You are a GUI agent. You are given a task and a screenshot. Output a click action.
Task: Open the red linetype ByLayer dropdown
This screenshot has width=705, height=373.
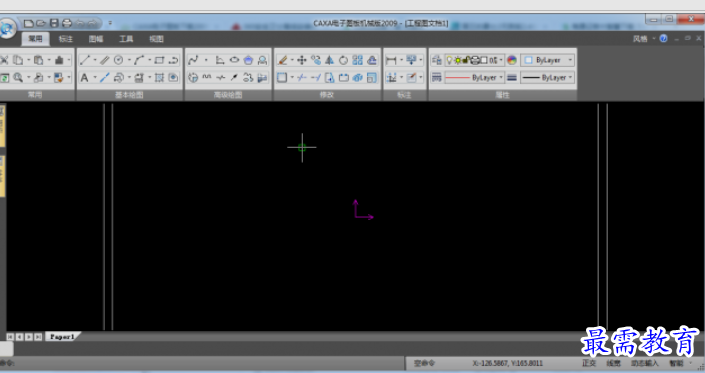[474, 77]
